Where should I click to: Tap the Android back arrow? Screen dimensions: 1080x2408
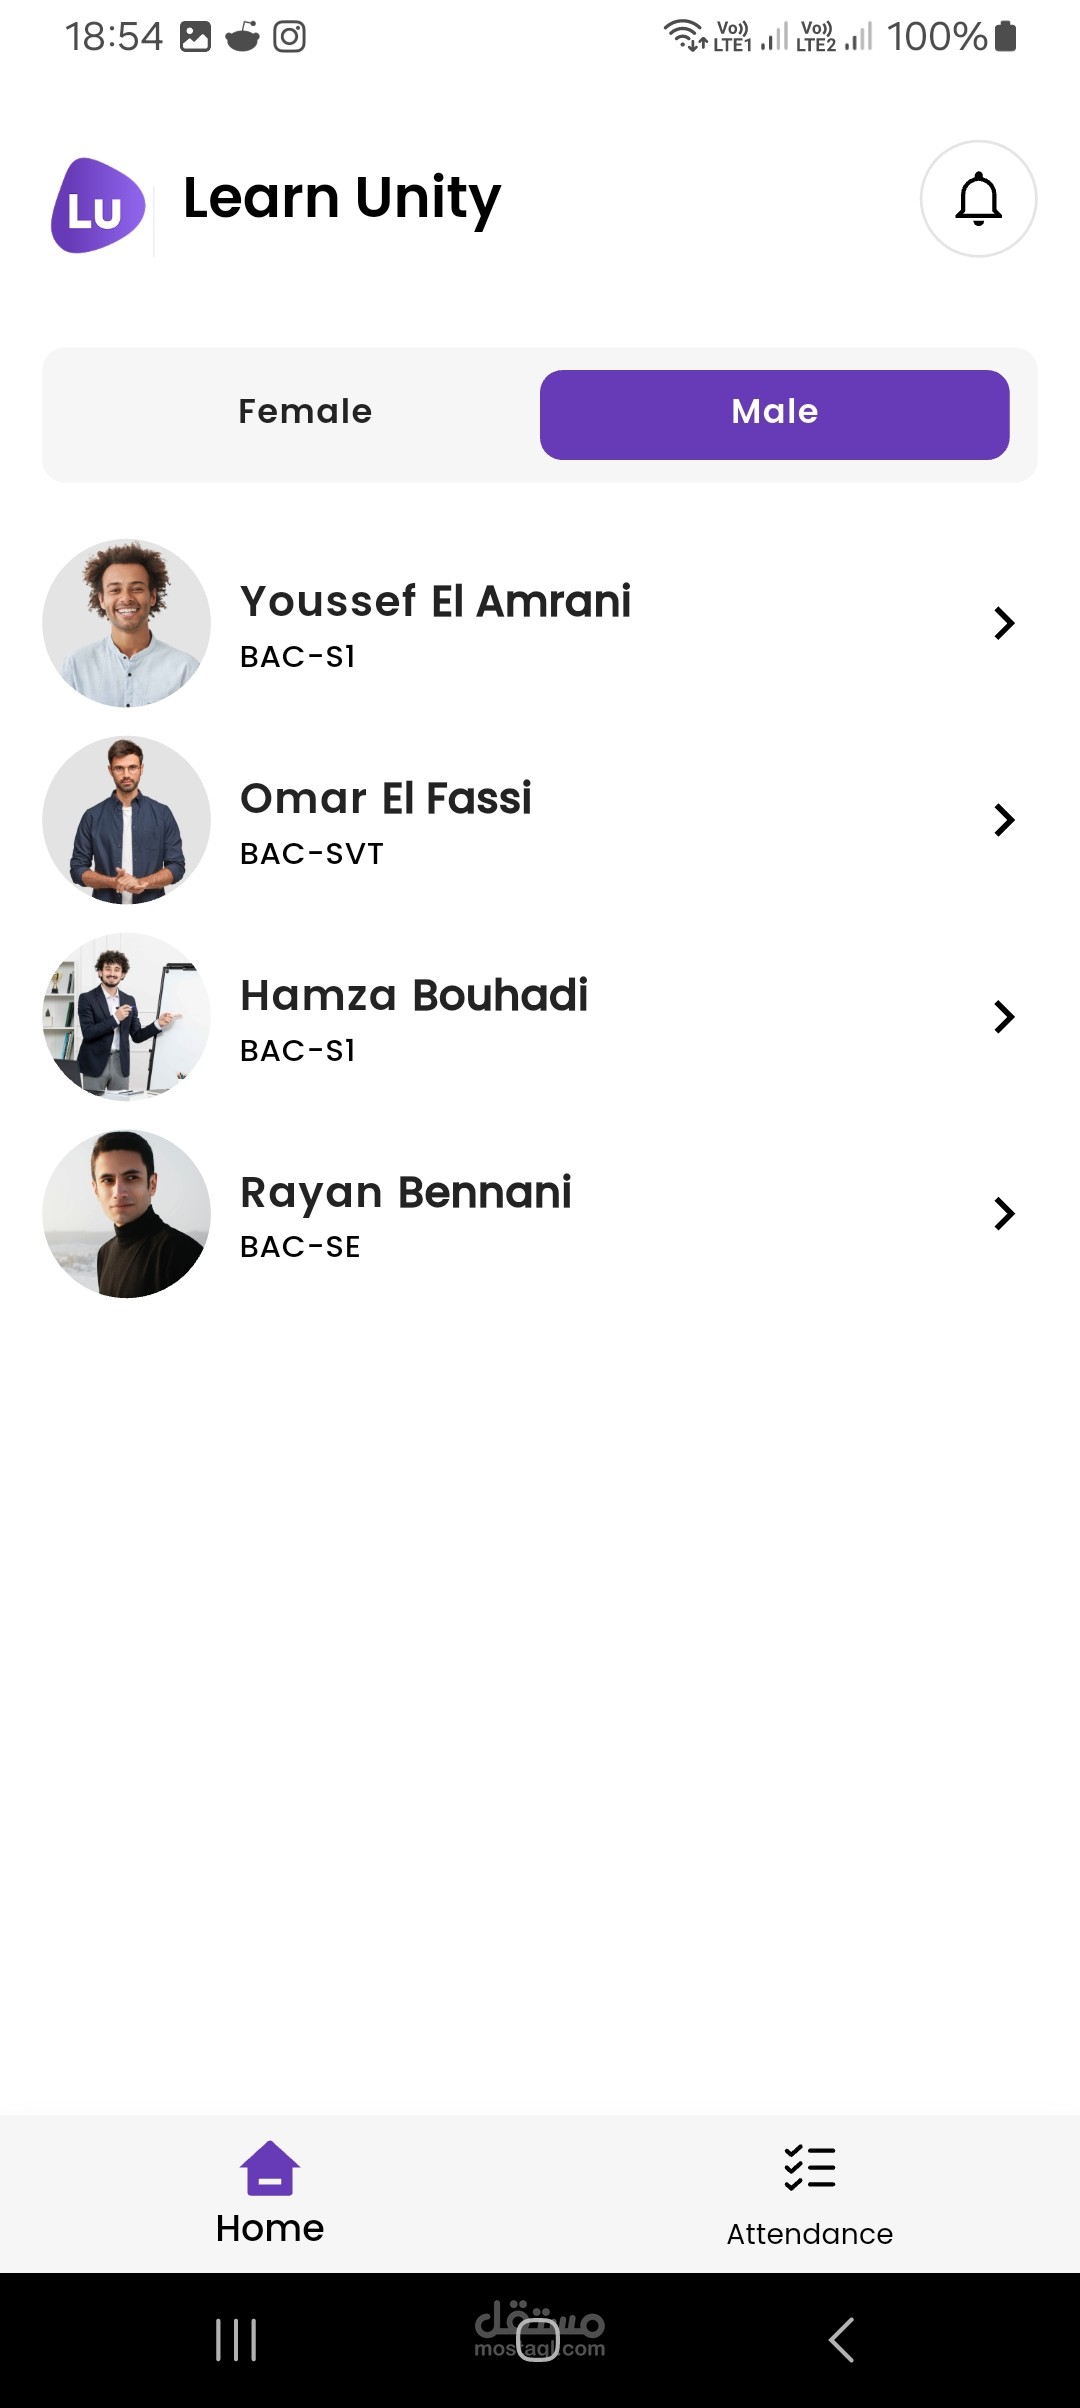point(842,2340)
